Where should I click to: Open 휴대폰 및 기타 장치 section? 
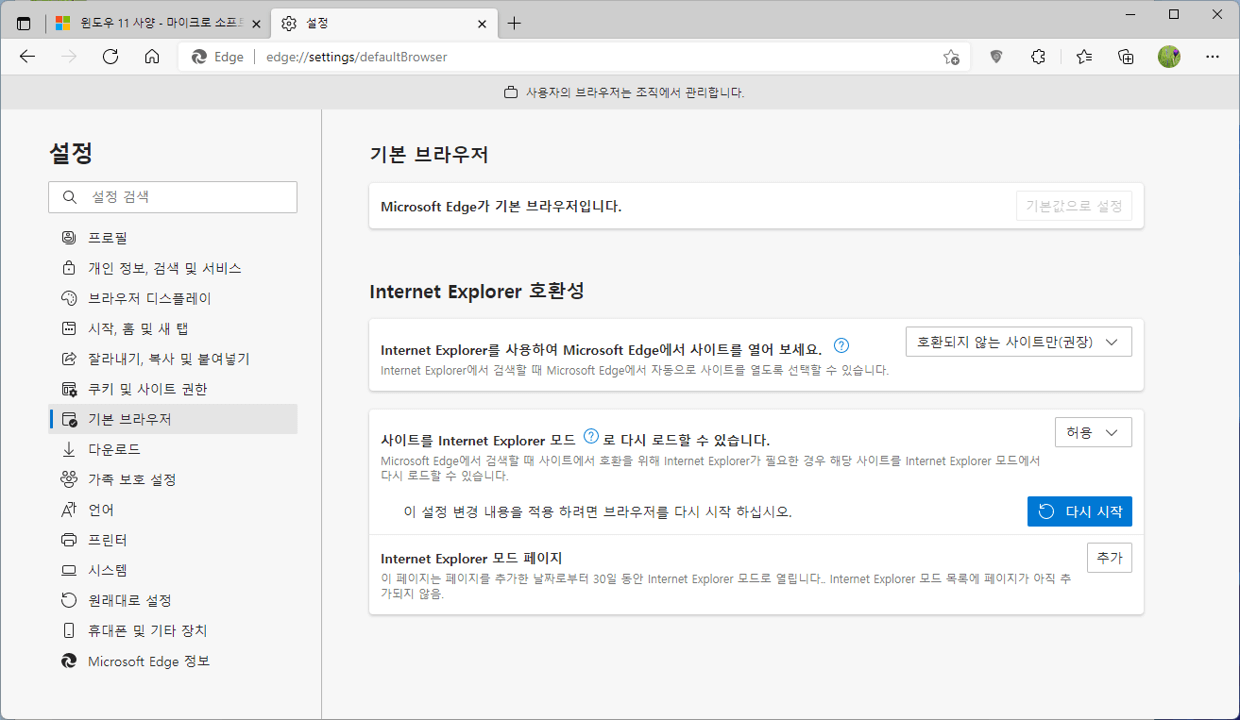173,631
